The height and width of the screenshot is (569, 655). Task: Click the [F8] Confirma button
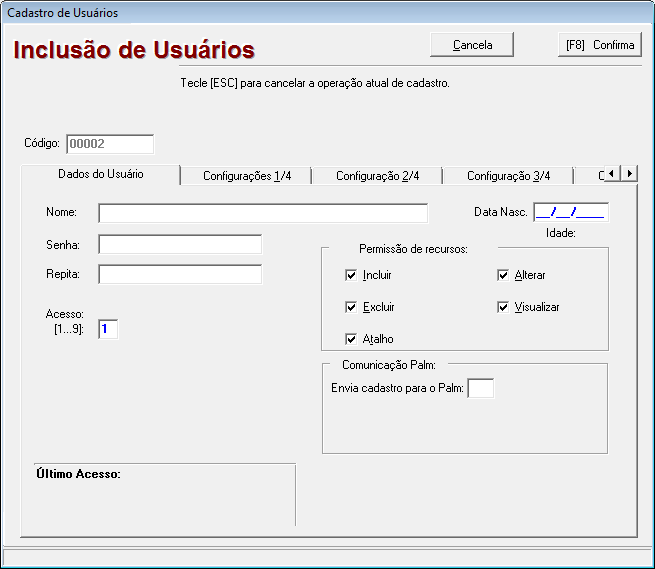click(600, 45)
